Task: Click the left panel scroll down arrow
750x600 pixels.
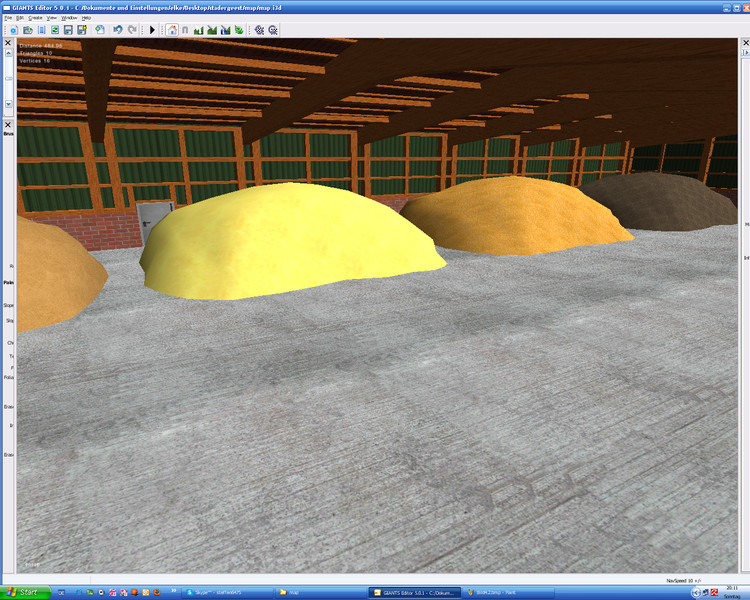Action: (x=8, y=104)
